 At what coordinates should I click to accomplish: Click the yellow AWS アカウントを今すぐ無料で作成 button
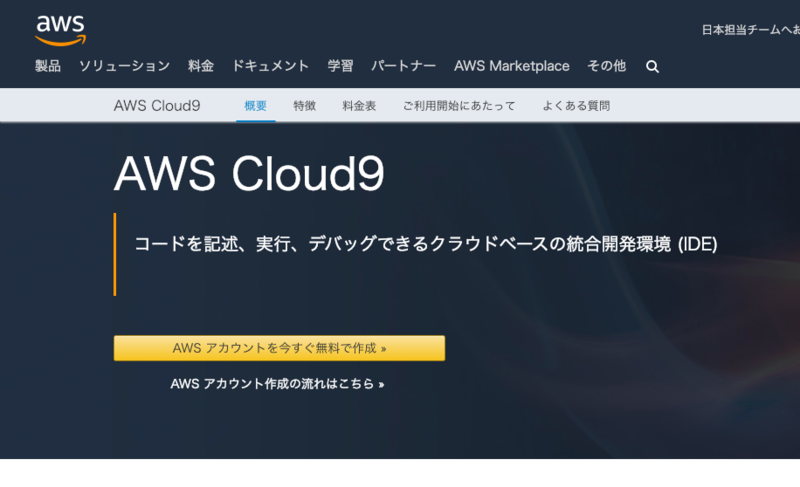pyautogui.click(x=279, y=348)
